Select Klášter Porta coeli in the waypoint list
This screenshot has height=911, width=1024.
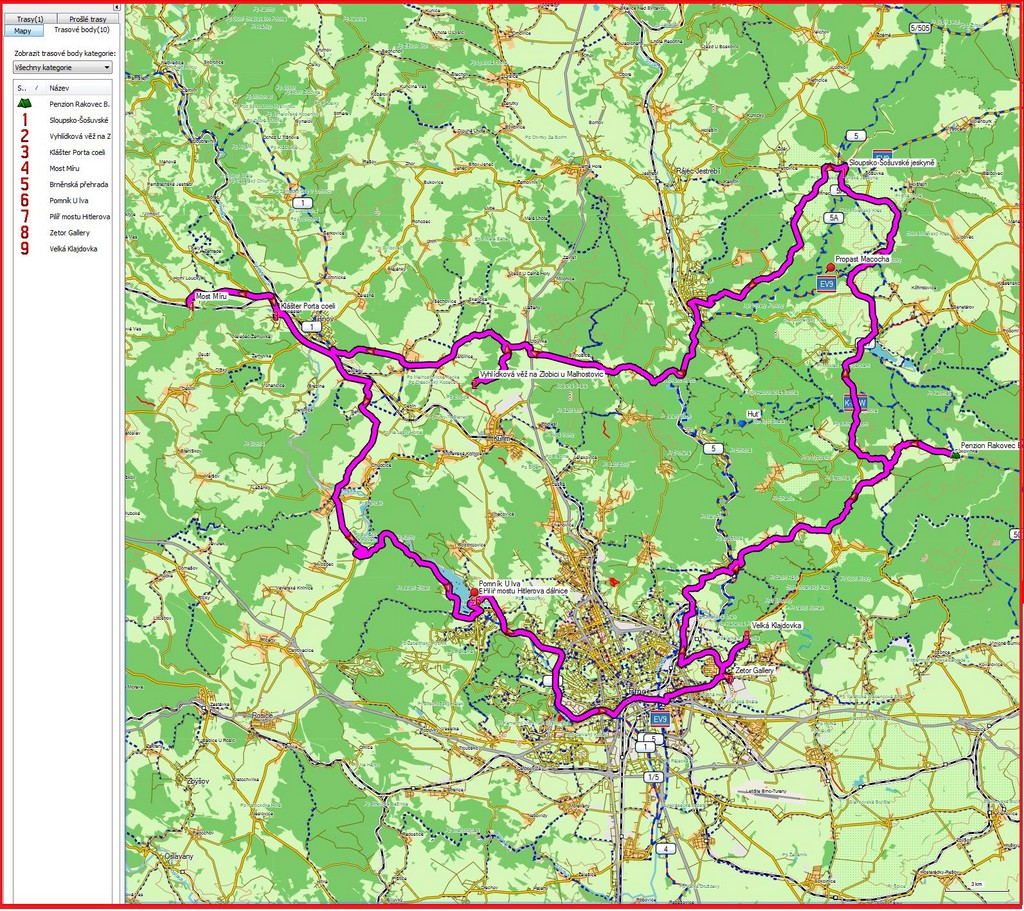coord(77,152)
